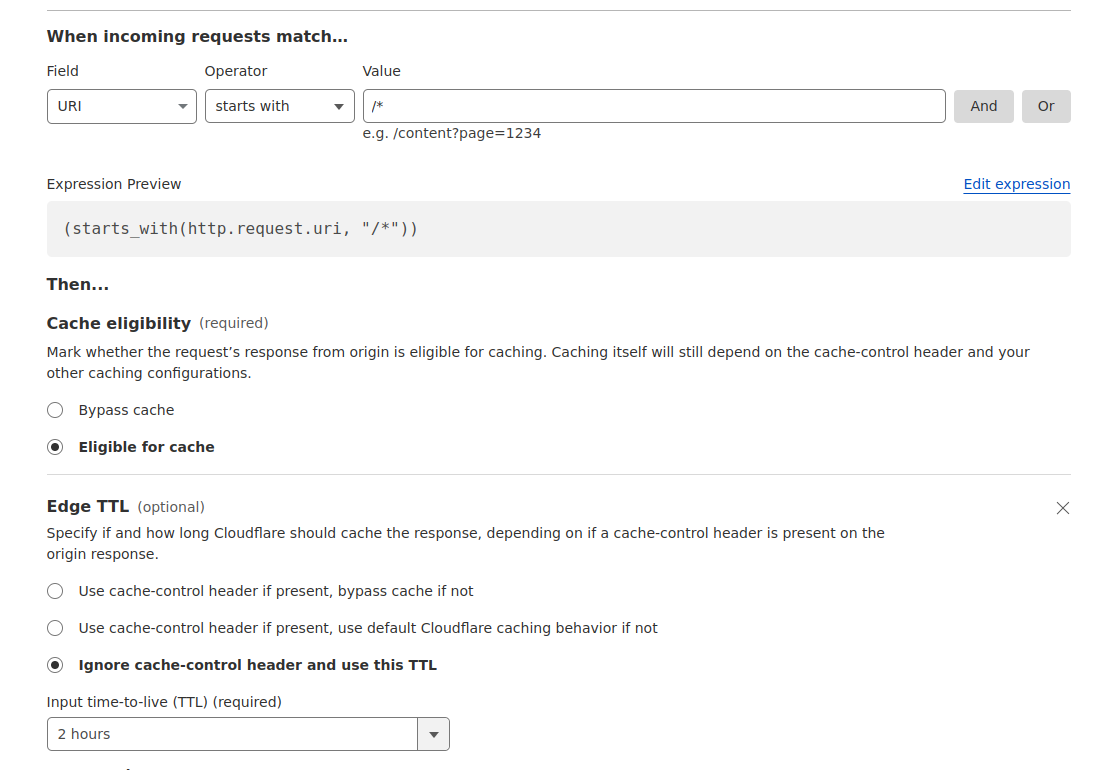Image resolution: width=1116 pixels, height=770 pixels.
Task: Click the expression preview code box
Action: coord(558,229)
